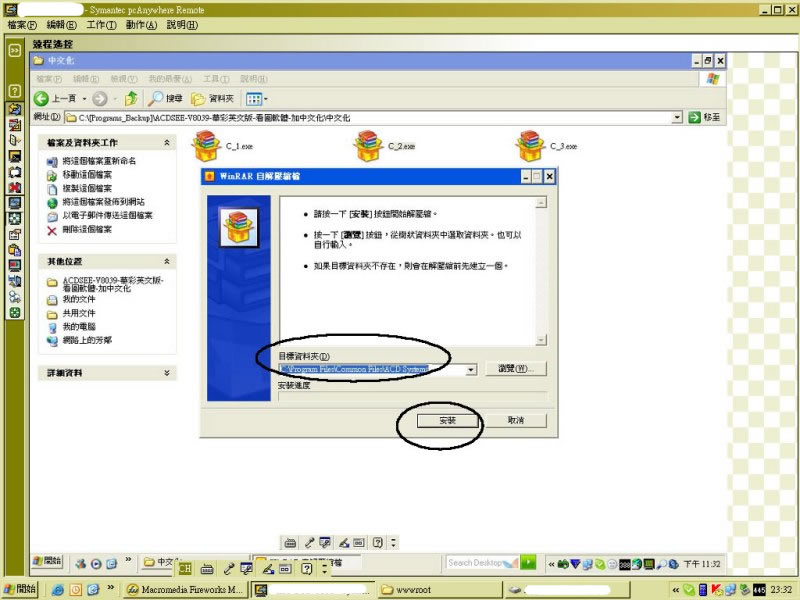Expand the 詳細資料 panel
The width and height of the screenshot is (800, 600).
click(167, 373)
